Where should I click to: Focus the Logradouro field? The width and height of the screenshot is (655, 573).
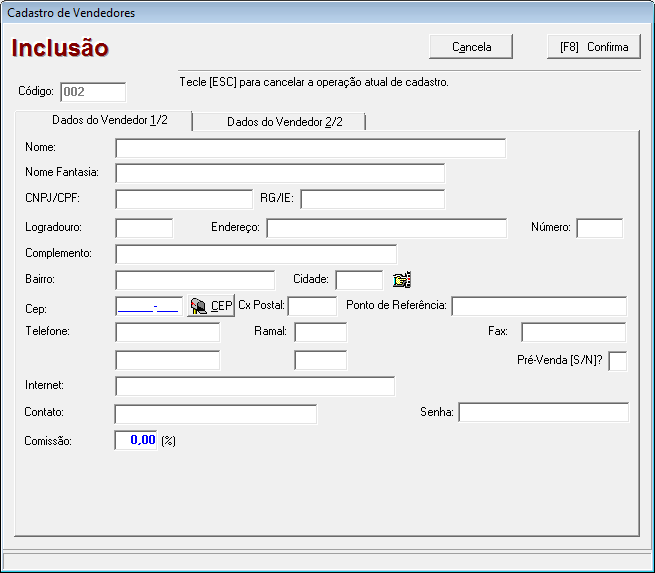(144, 228)
